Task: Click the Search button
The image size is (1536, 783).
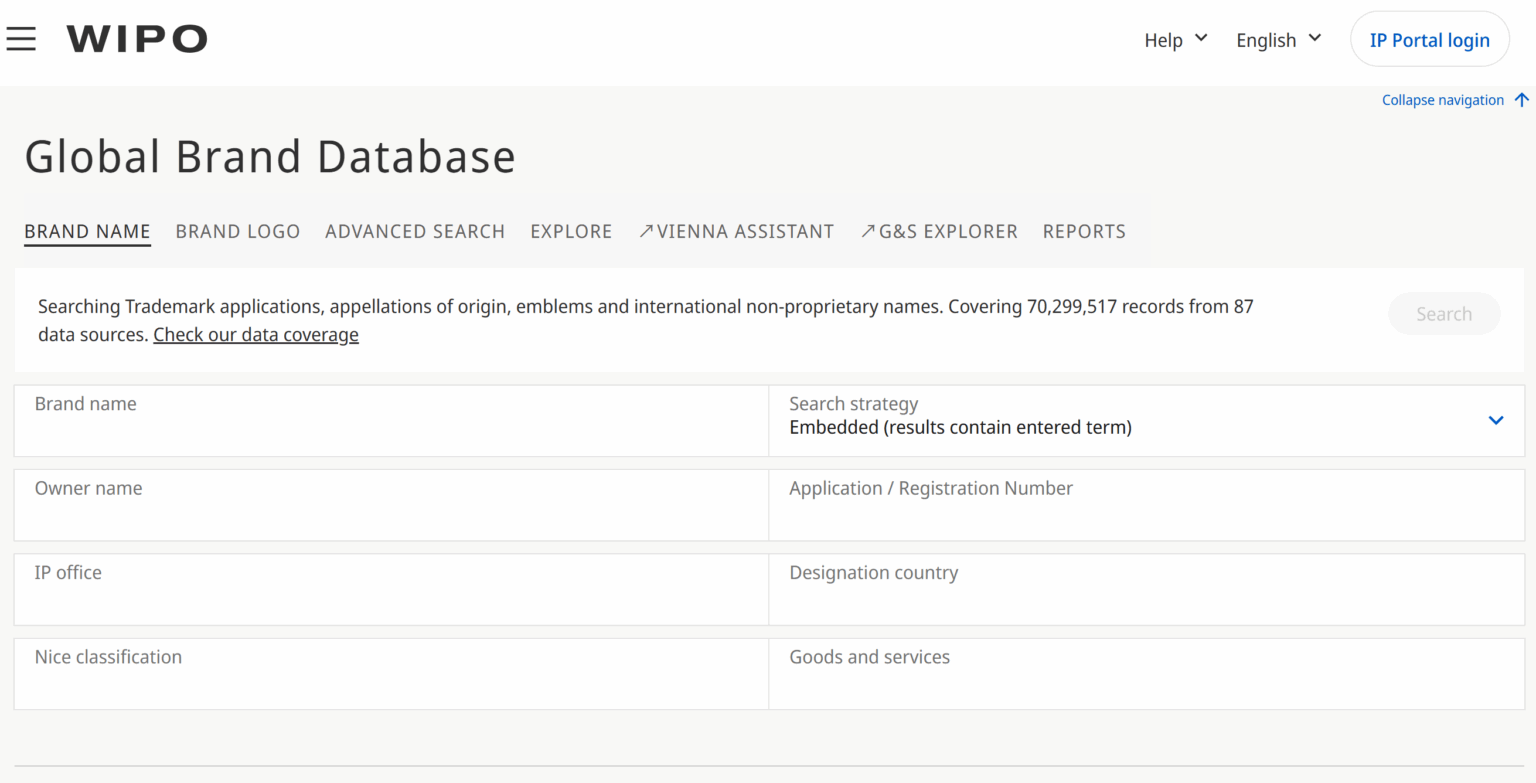Action: tap(1444, 314)
